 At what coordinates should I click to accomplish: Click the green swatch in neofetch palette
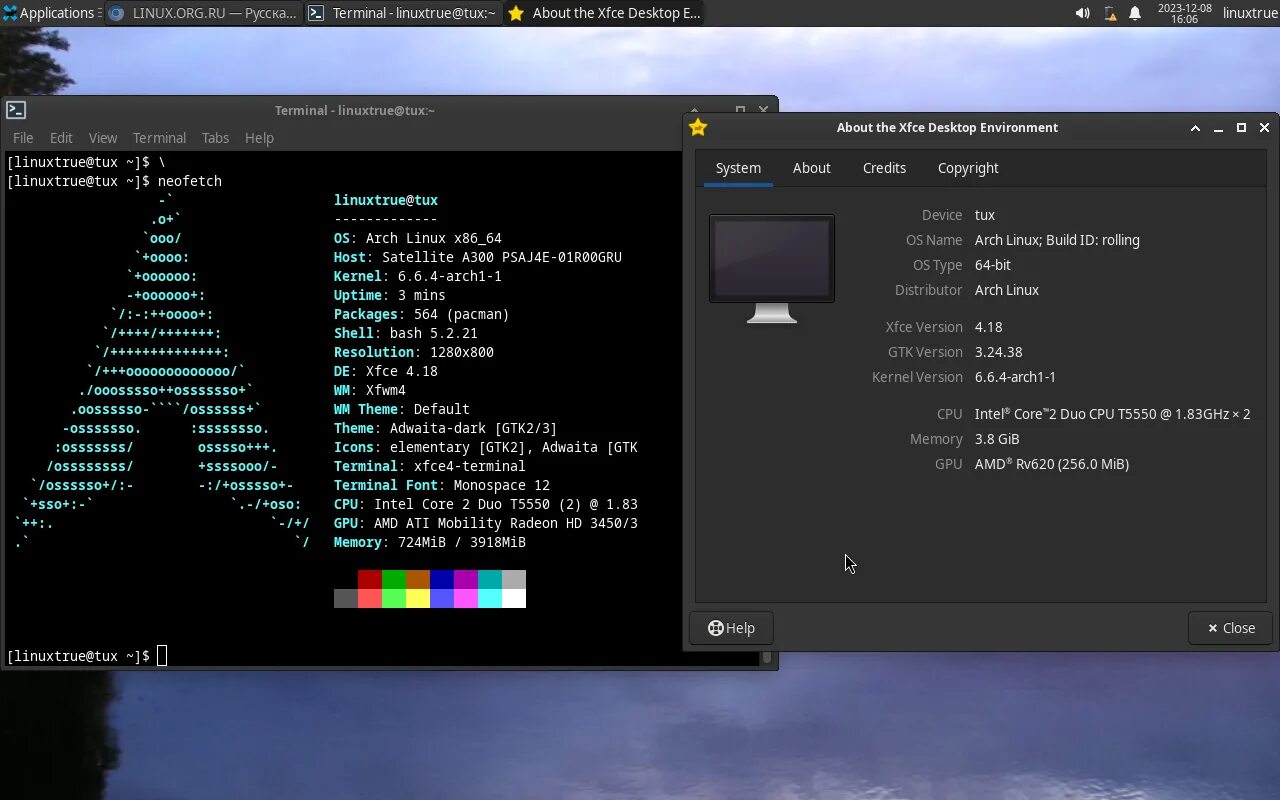[394, 579]
